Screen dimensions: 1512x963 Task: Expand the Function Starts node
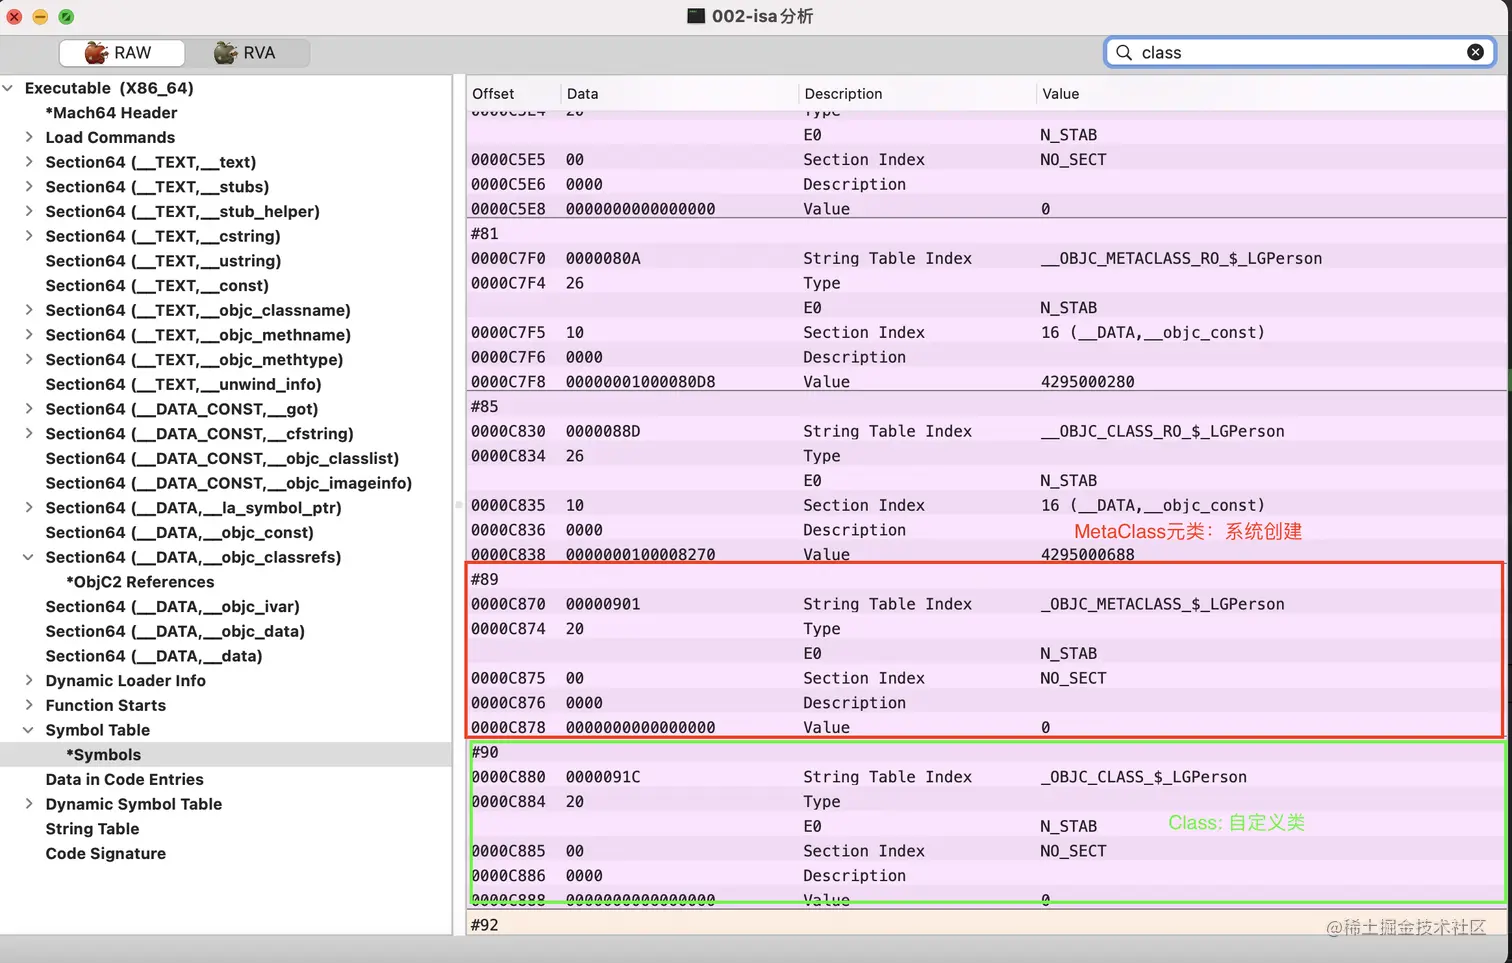click(29, 705)
